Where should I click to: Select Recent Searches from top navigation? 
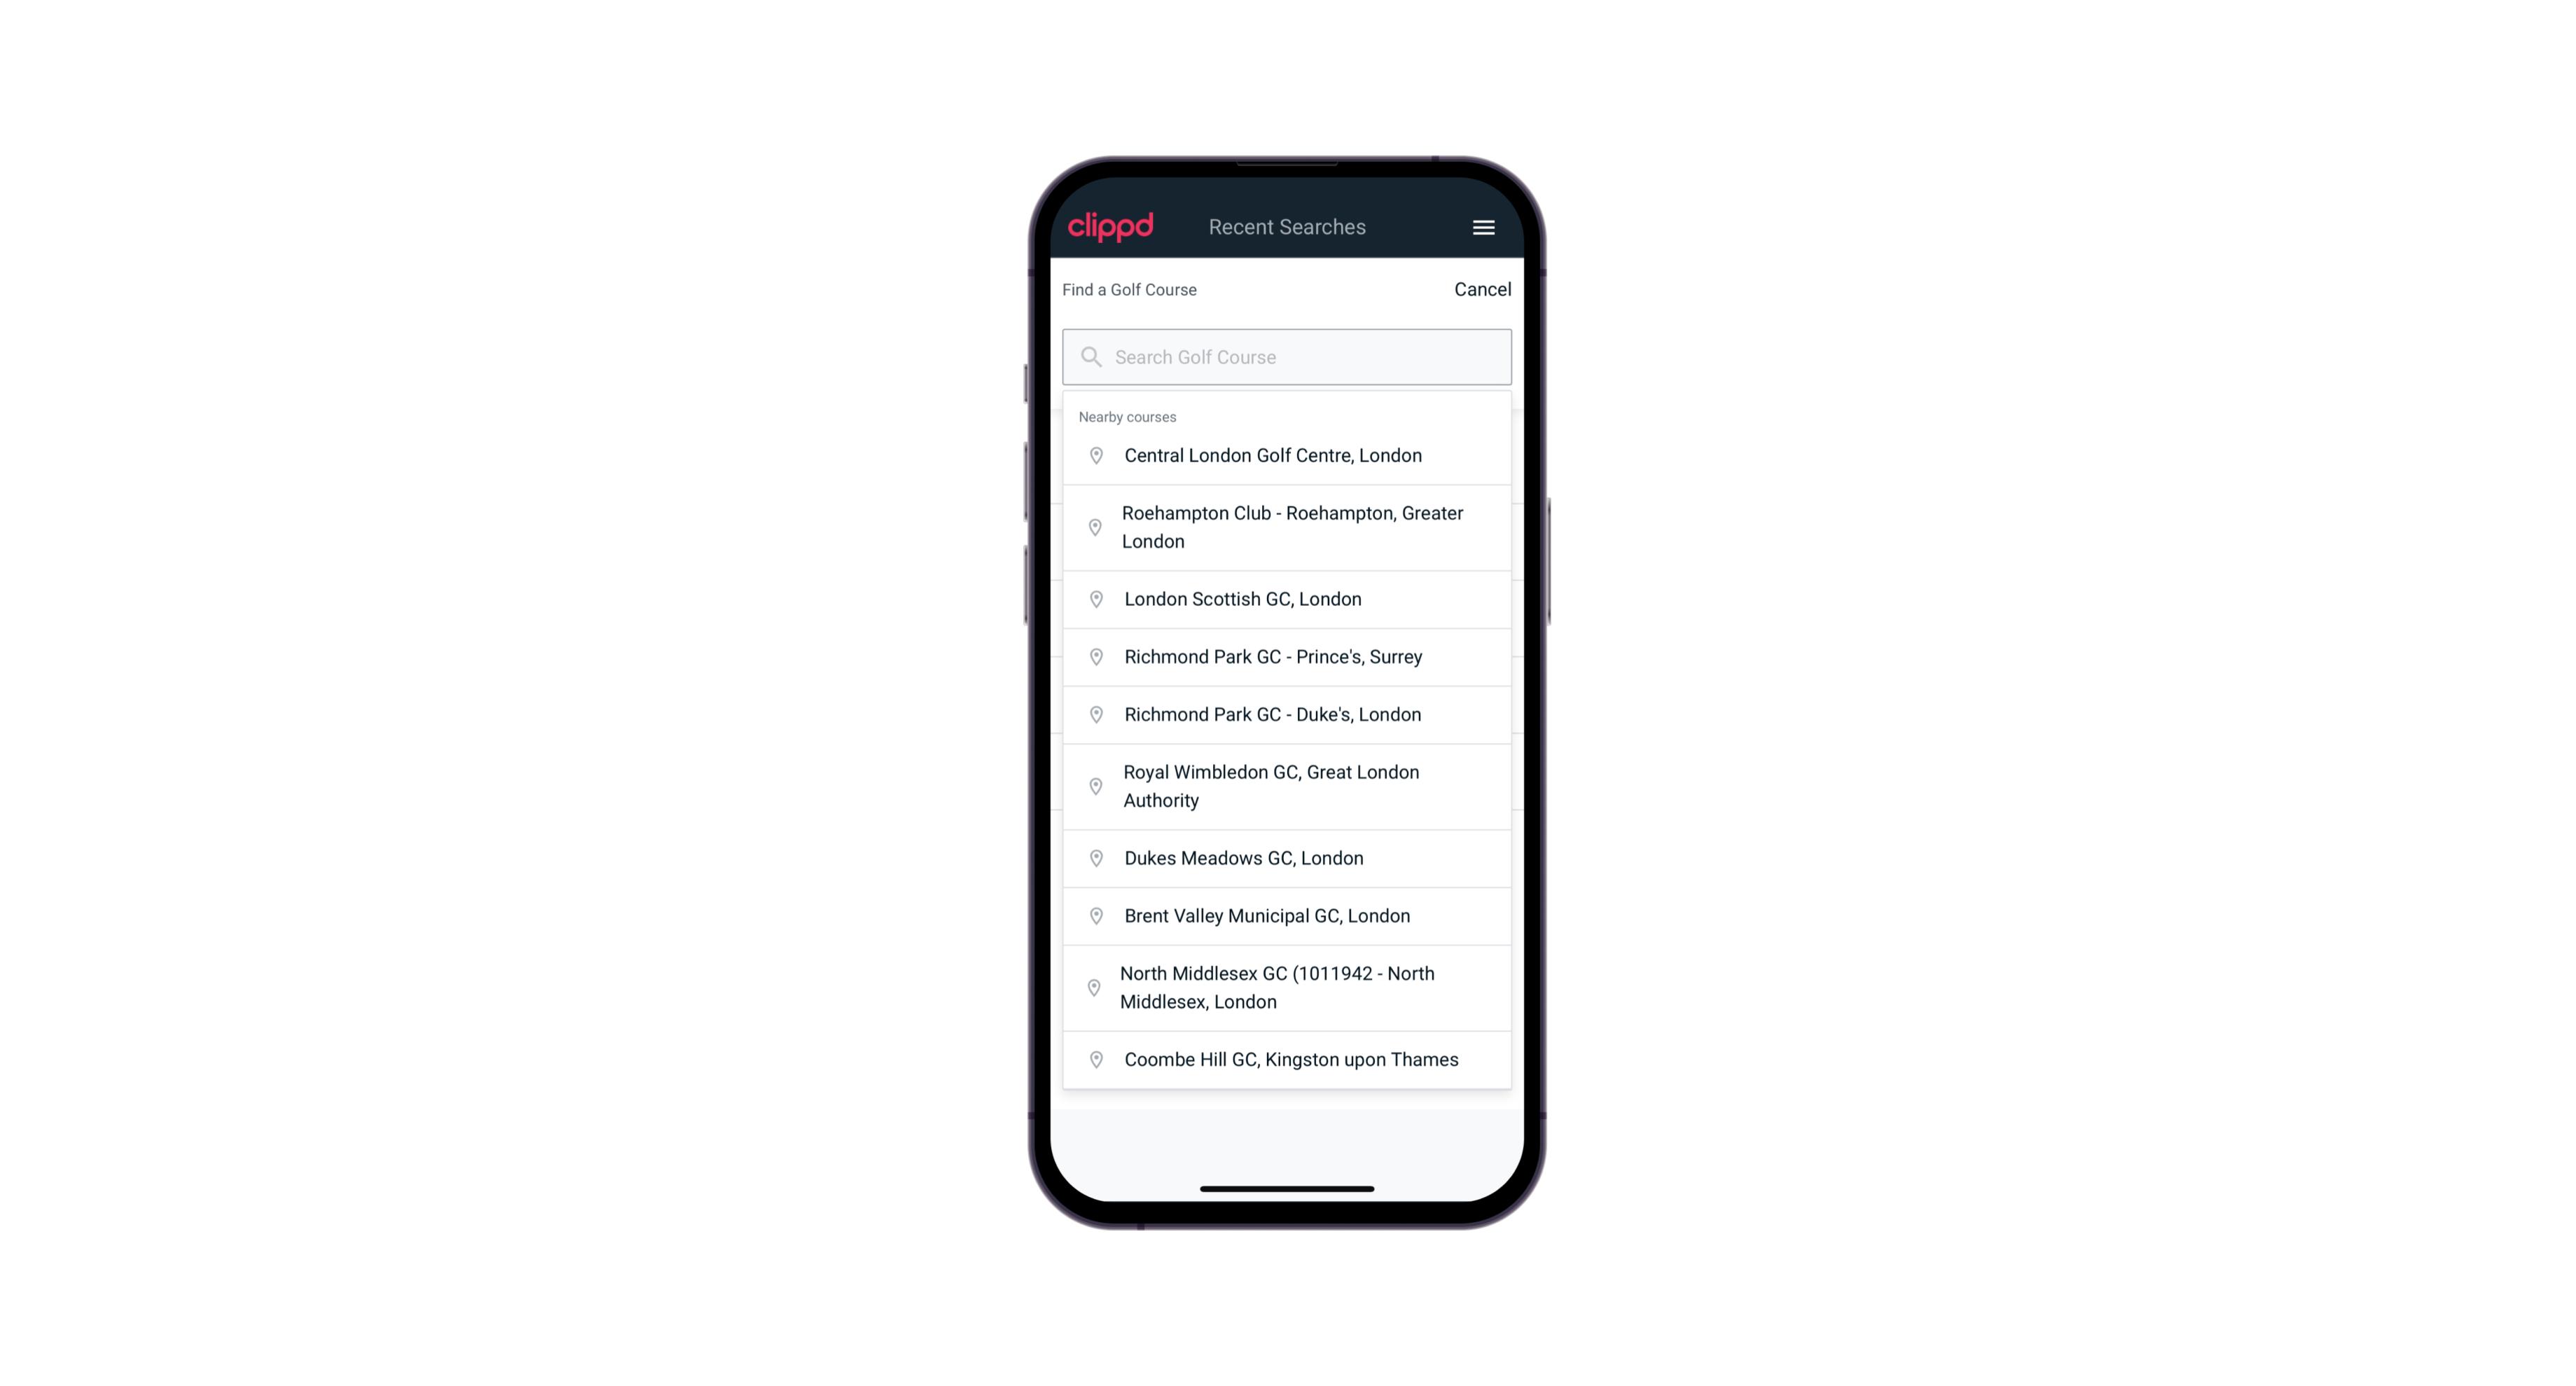(x=1287, y=227)
